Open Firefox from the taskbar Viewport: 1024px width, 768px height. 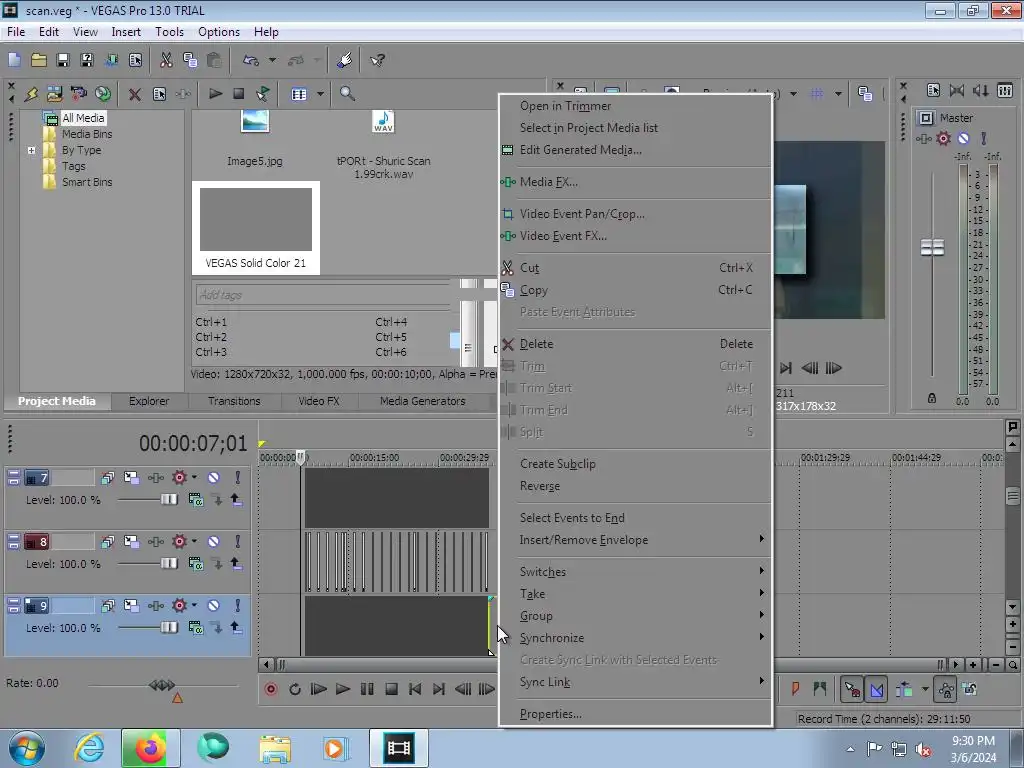coord(150,748)
